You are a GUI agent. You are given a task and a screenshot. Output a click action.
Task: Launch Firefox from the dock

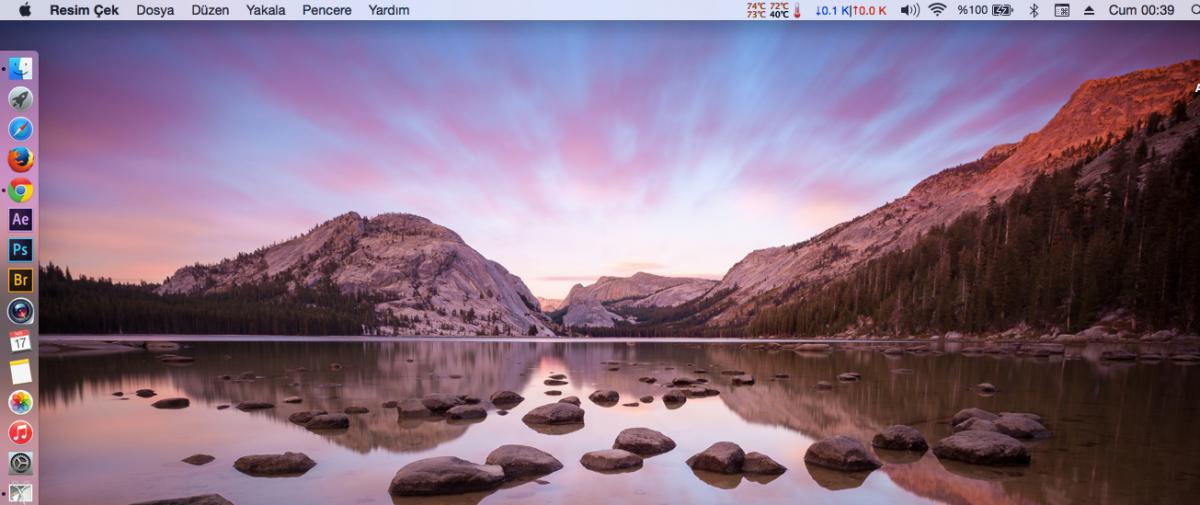tap(20, 160)
